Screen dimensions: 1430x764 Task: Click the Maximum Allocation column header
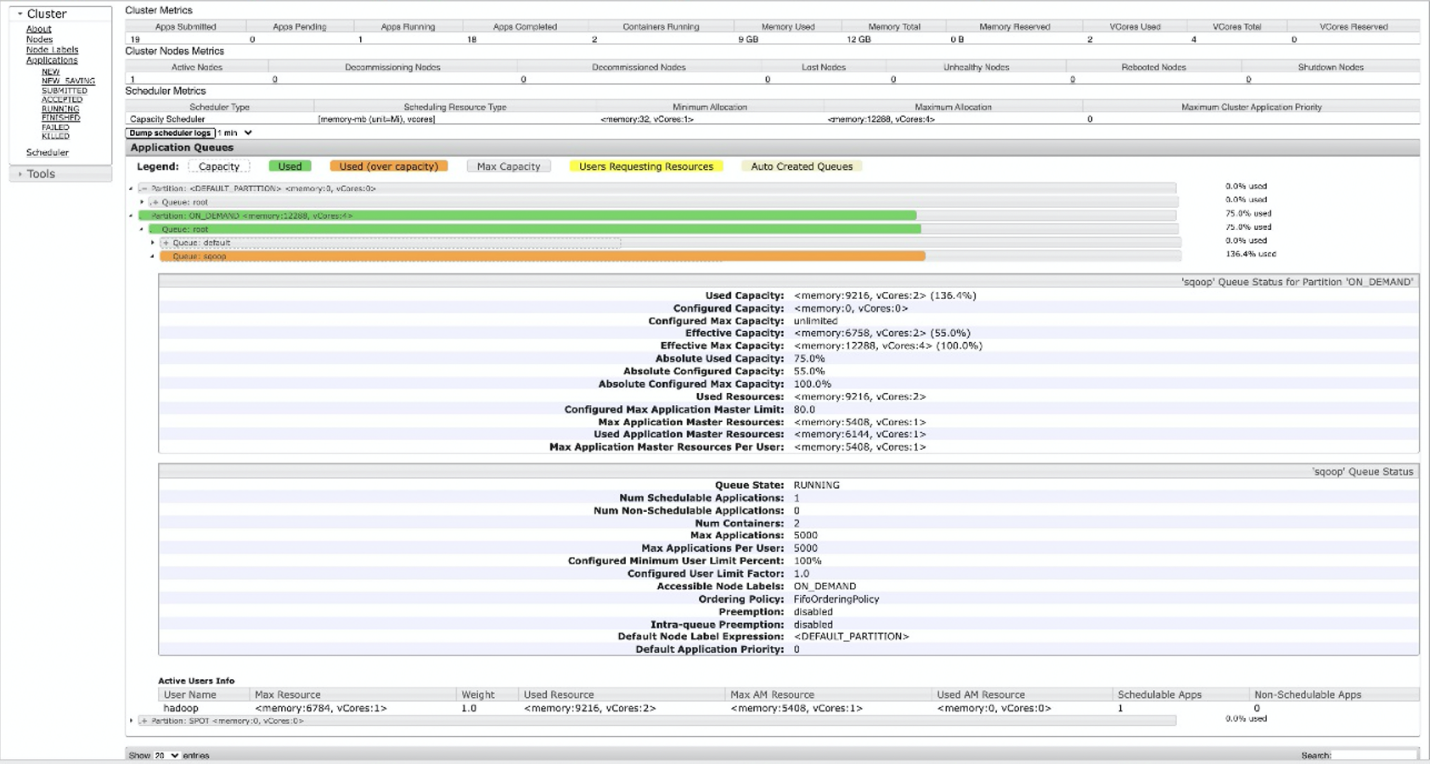coord(953,107)
